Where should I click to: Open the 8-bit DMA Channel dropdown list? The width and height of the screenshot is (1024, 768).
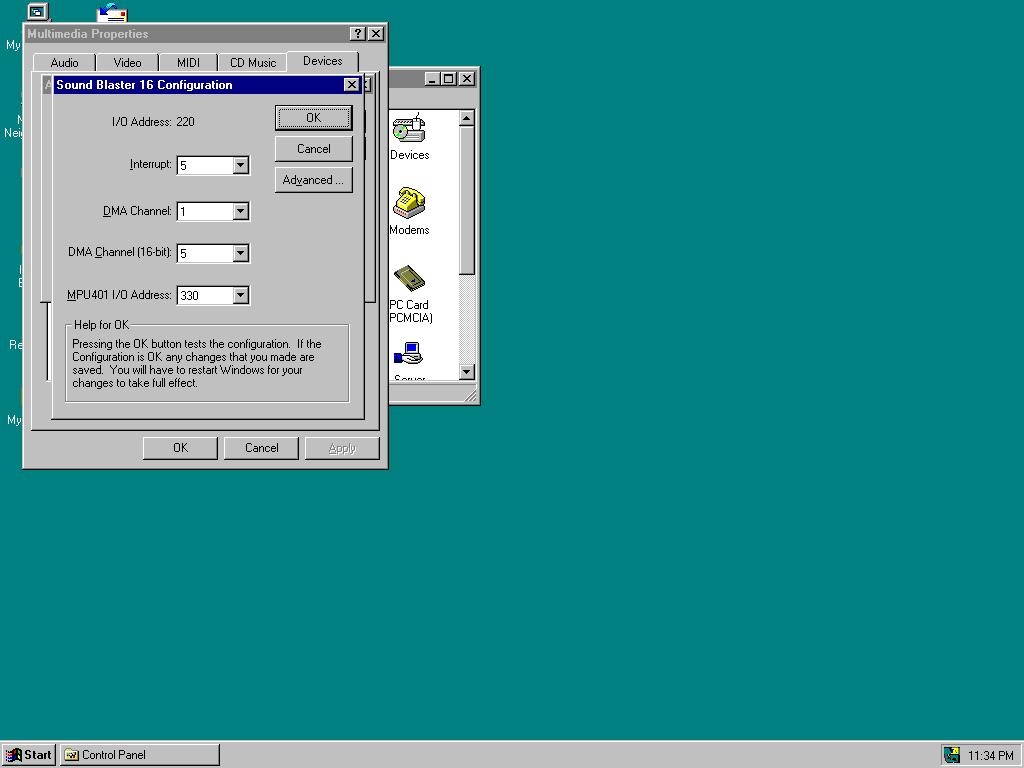coord(240,211)
